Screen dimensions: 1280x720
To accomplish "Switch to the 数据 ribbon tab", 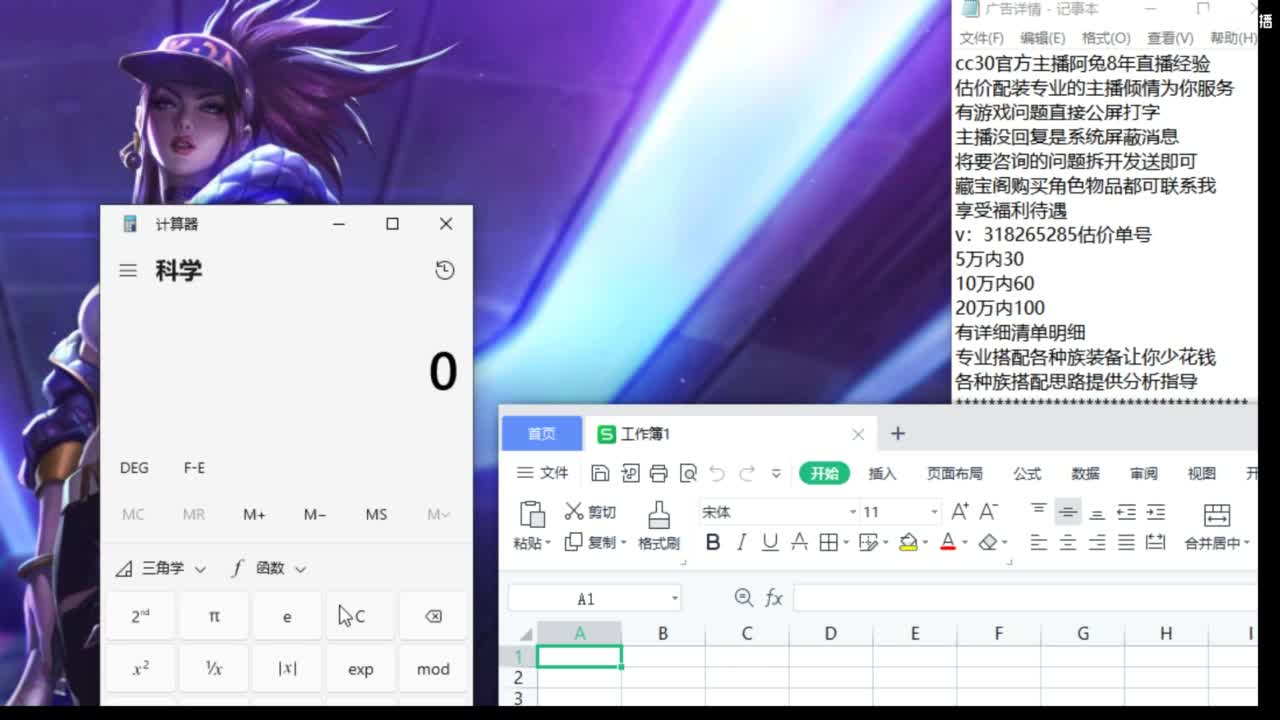I will [1085, 473].
